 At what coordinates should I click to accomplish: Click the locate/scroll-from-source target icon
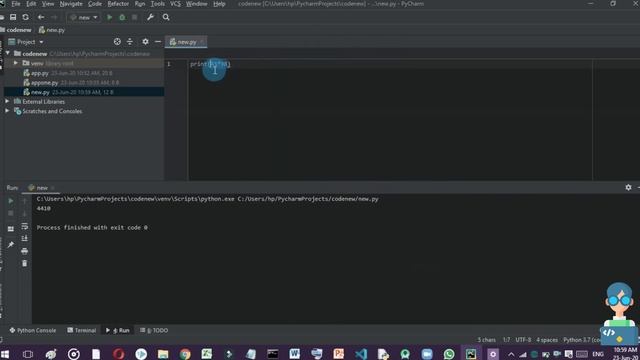click(x=117, y=42)
